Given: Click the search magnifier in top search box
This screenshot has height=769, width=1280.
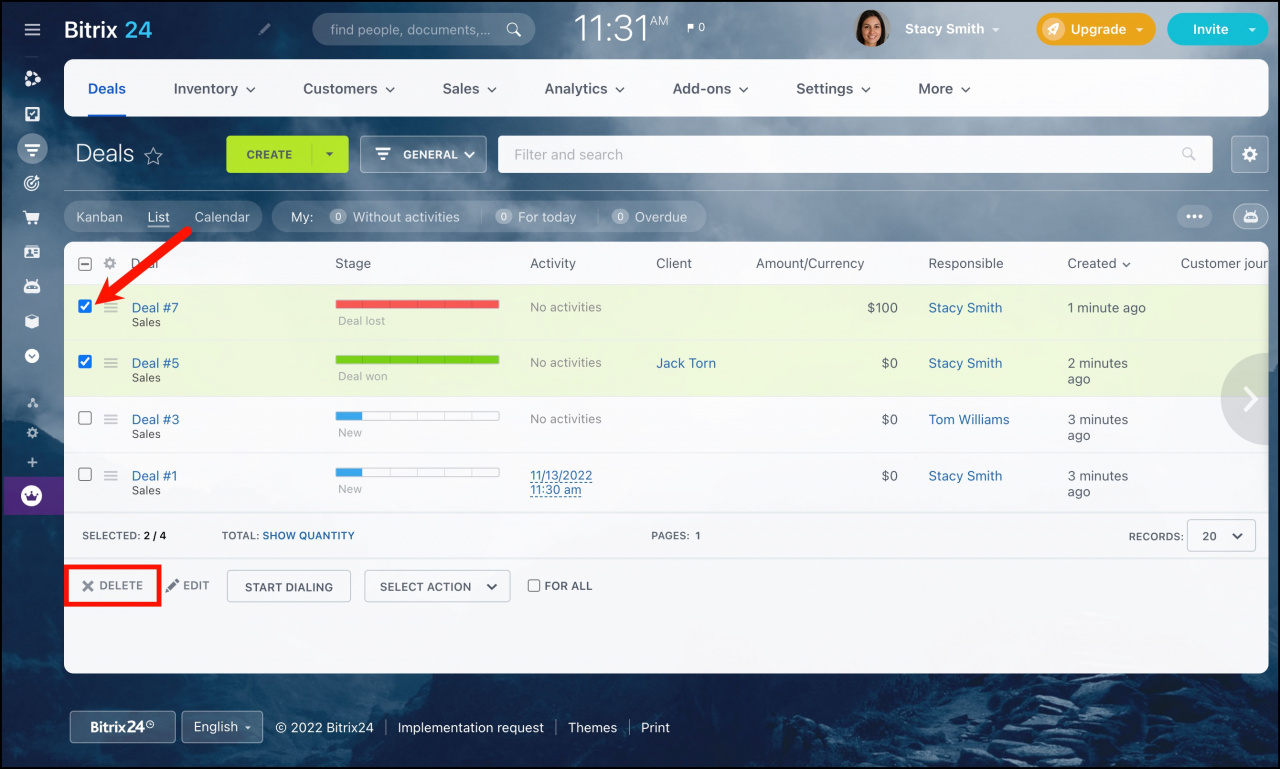Looking at the screenshot, I should pos(514,30).
